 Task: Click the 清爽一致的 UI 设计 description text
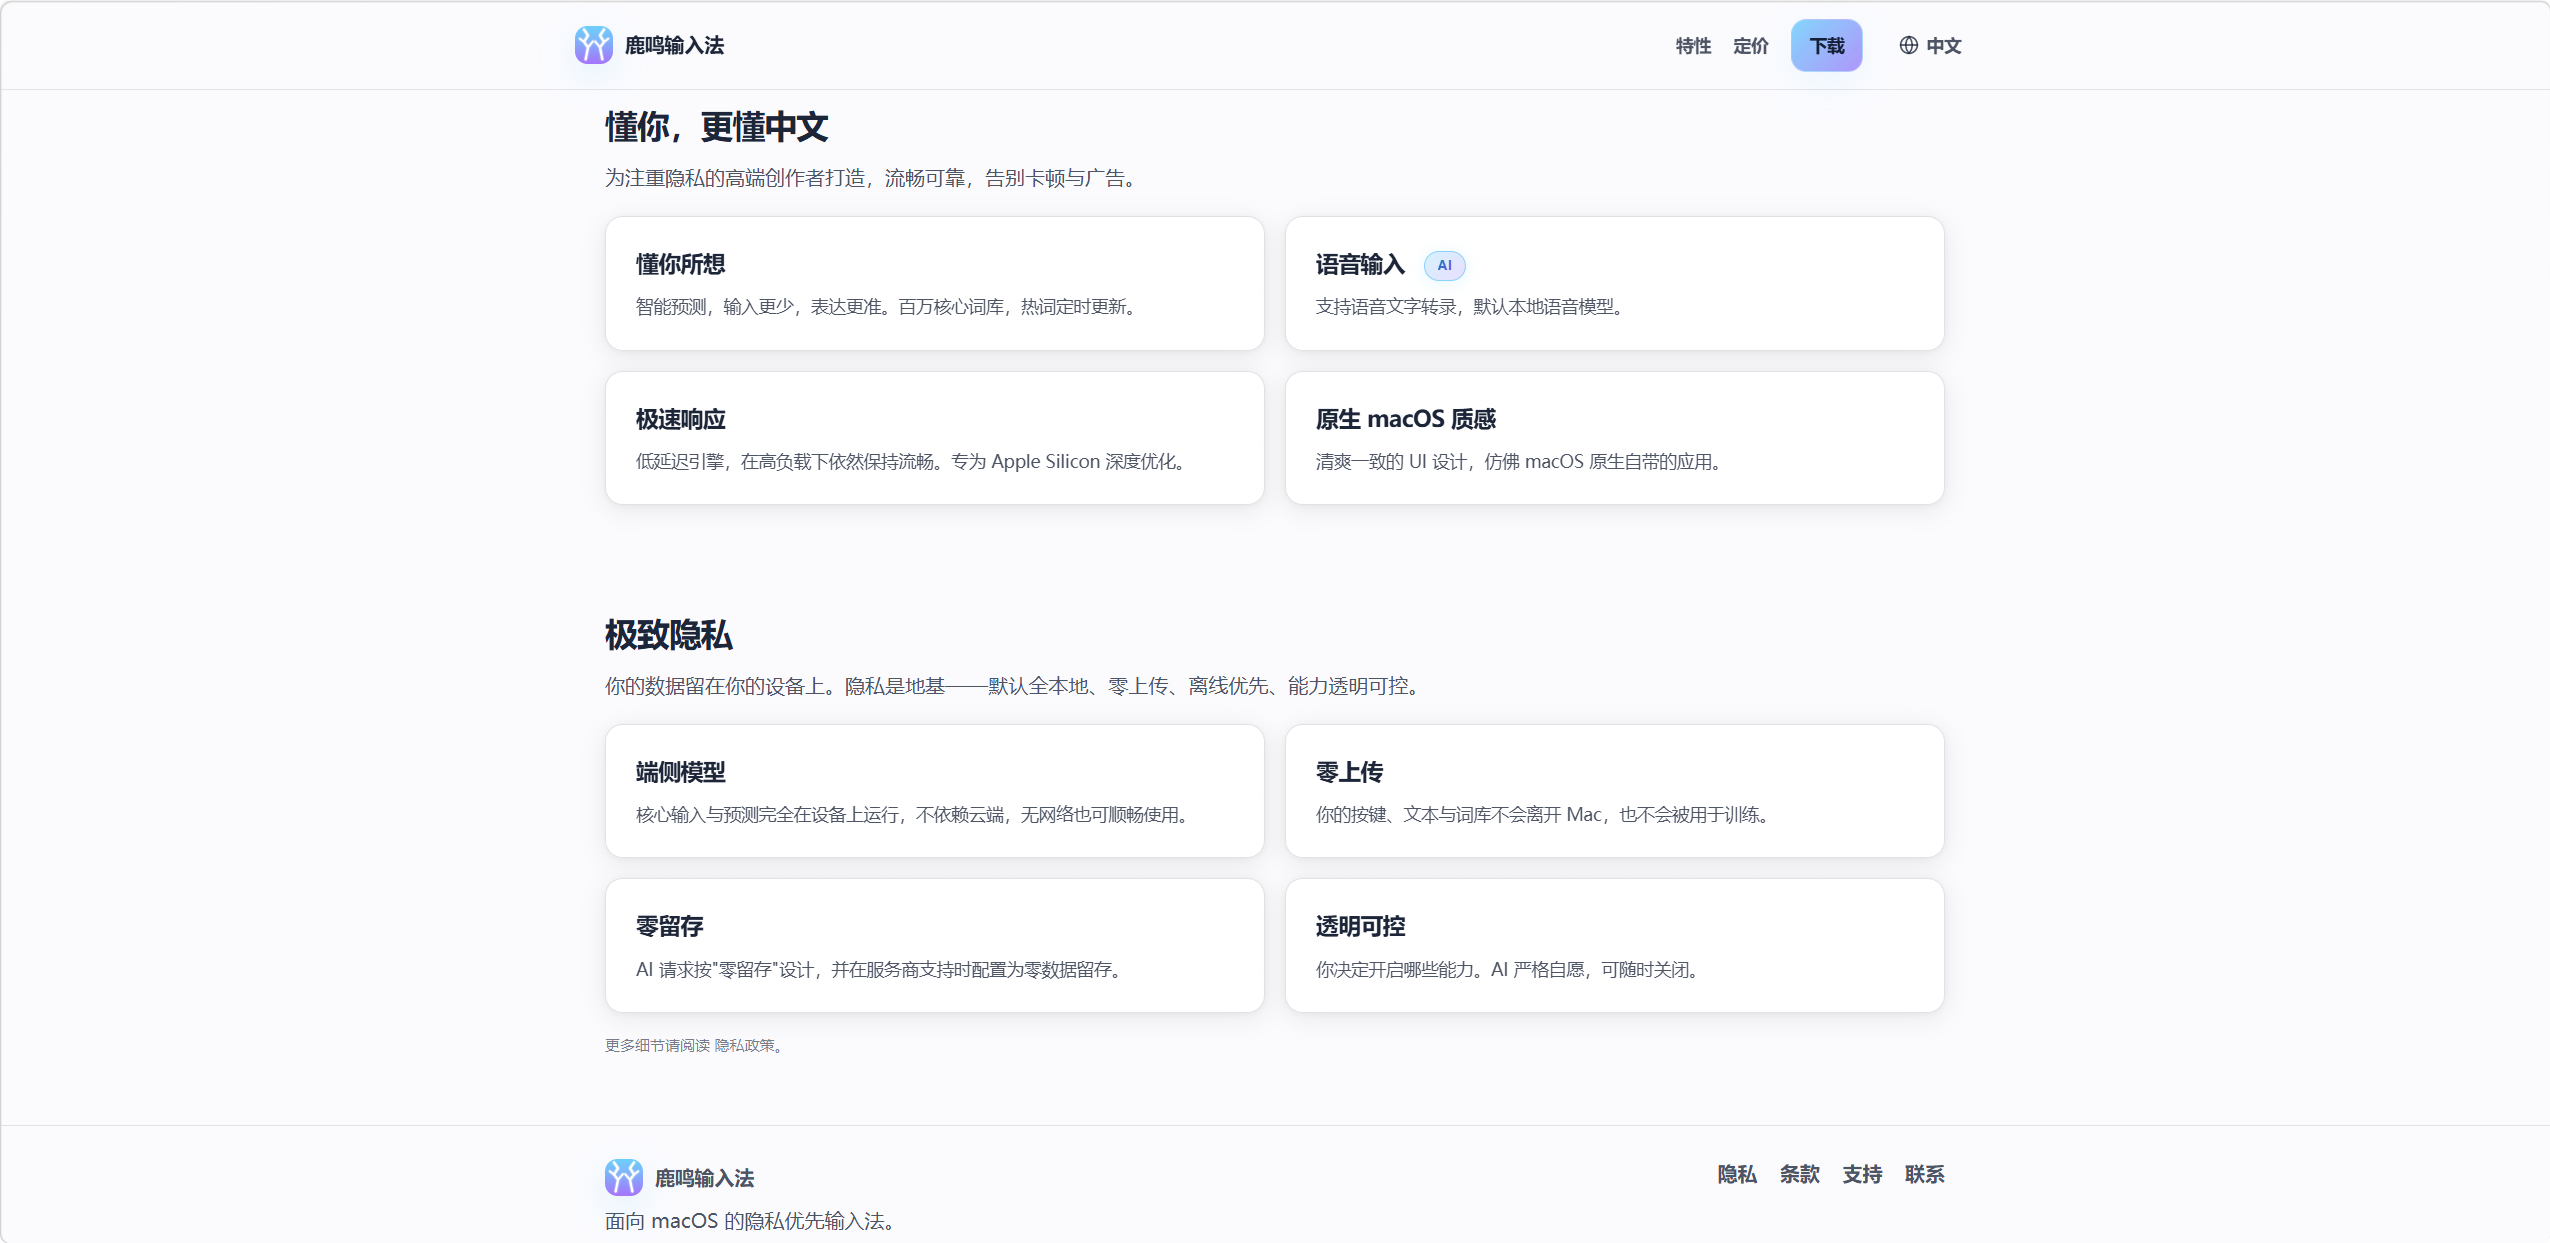pos(1519,461)
